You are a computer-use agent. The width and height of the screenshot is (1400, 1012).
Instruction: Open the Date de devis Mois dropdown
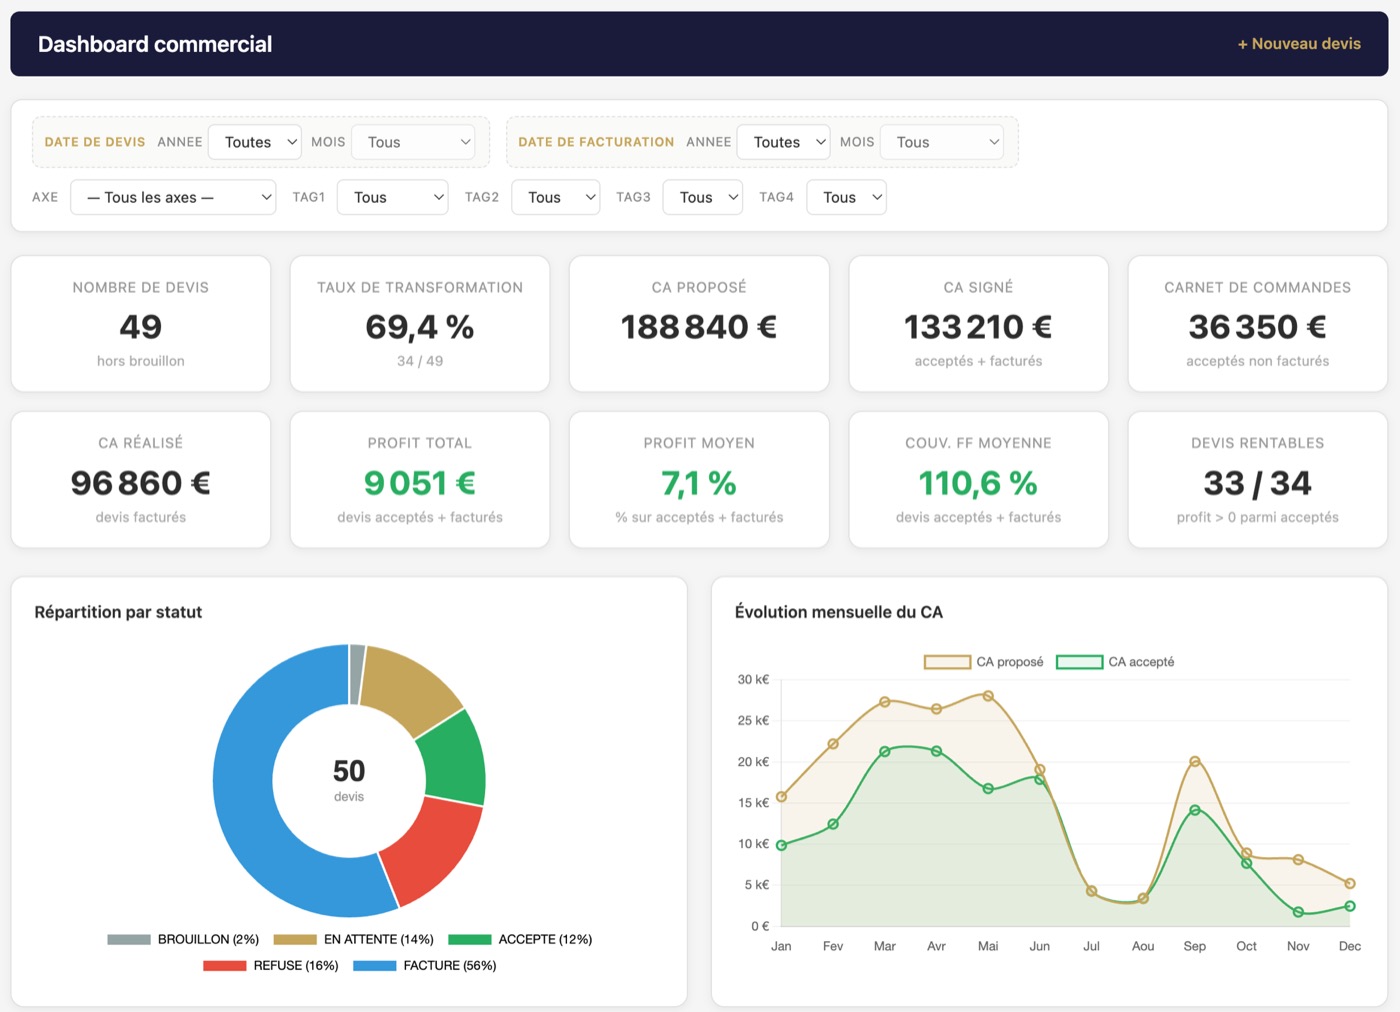click(414, 142)
